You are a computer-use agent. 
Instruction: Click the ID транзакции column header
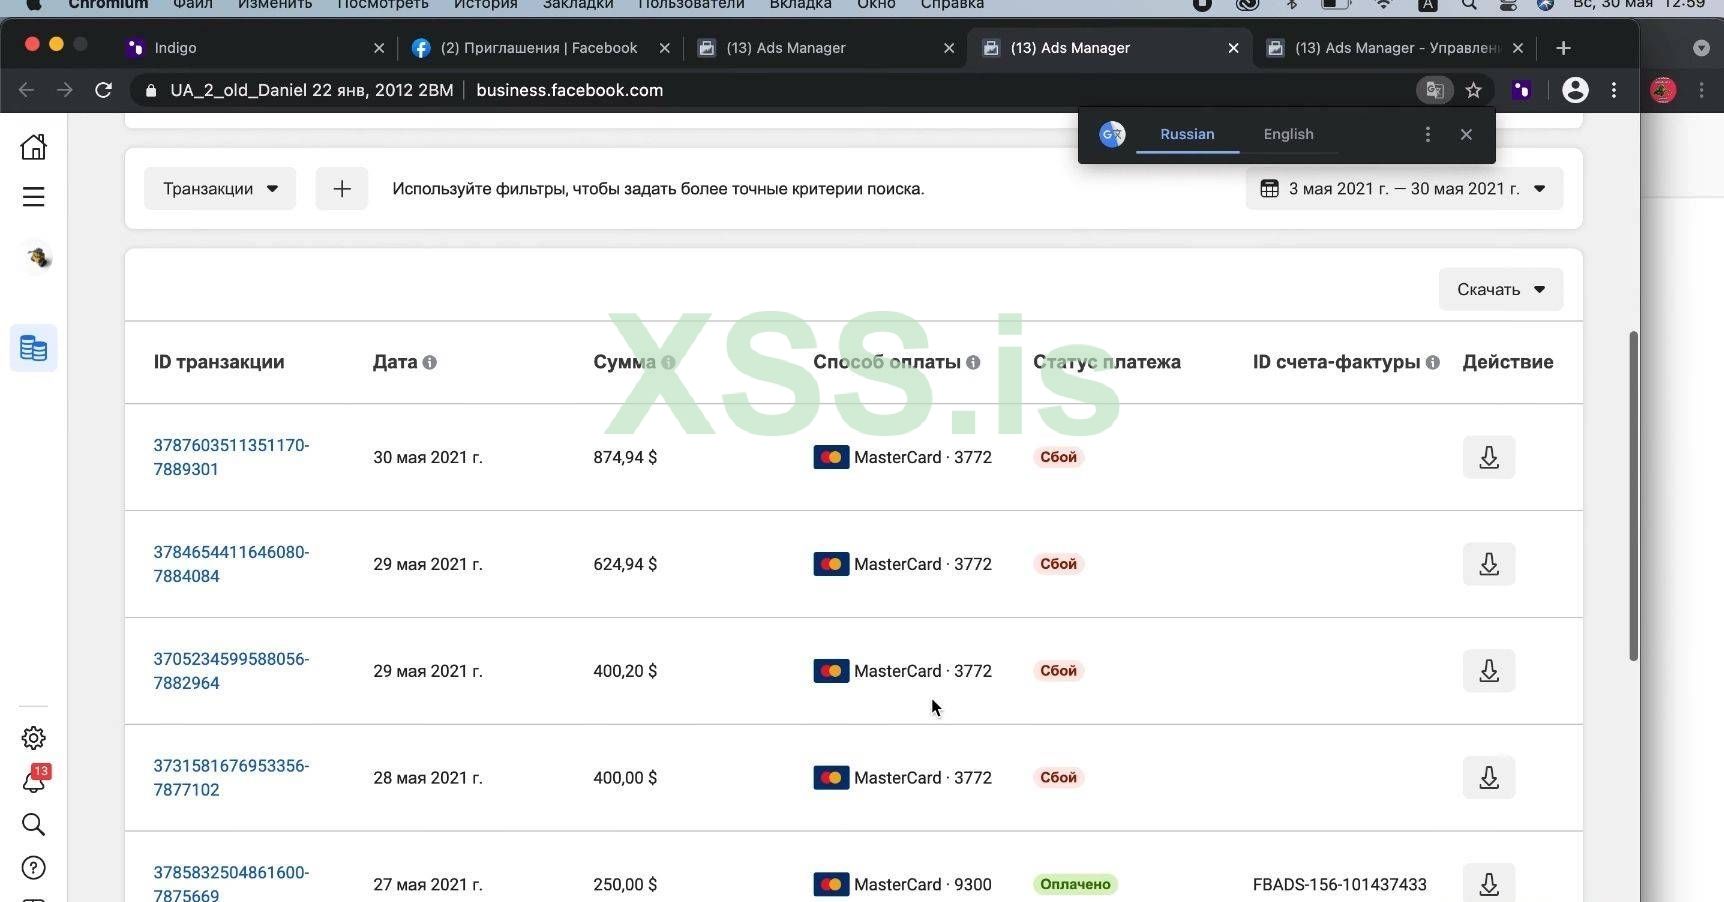click(219, 362)
